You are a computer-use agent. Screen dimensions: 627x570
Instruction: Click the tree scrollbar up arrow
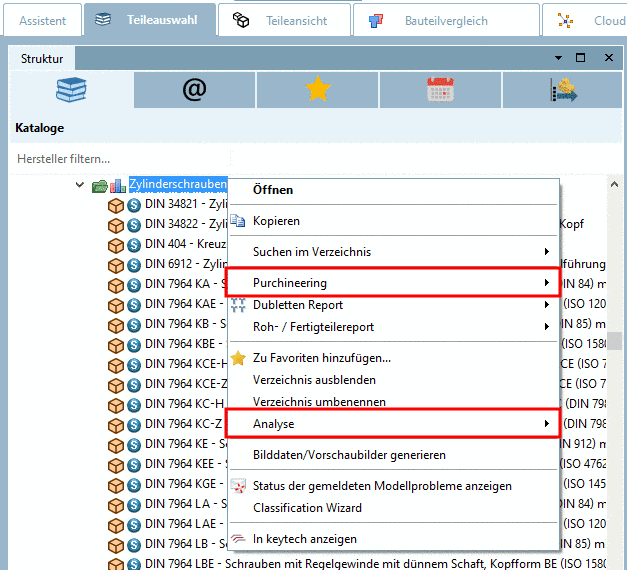coord(614,184)
